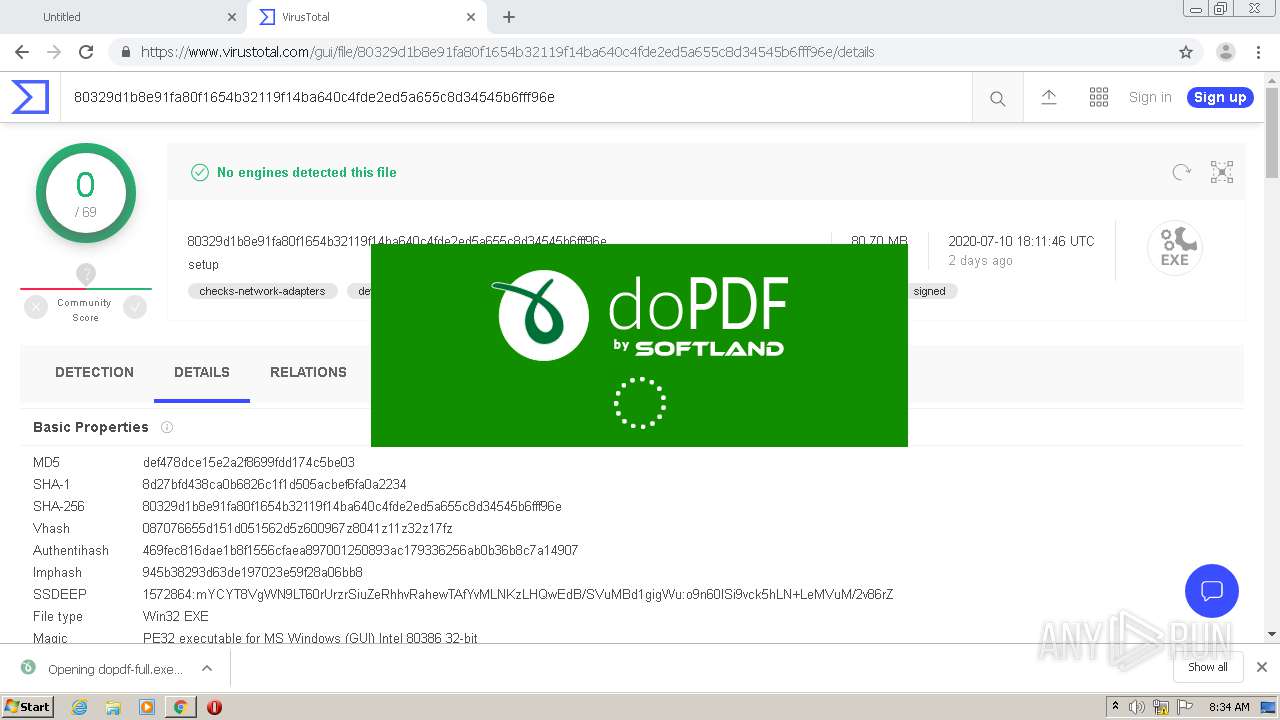The height and width of the screenshot is (720, 1280).
Task: Vote down with the X community icon
Action: point(36,308)
